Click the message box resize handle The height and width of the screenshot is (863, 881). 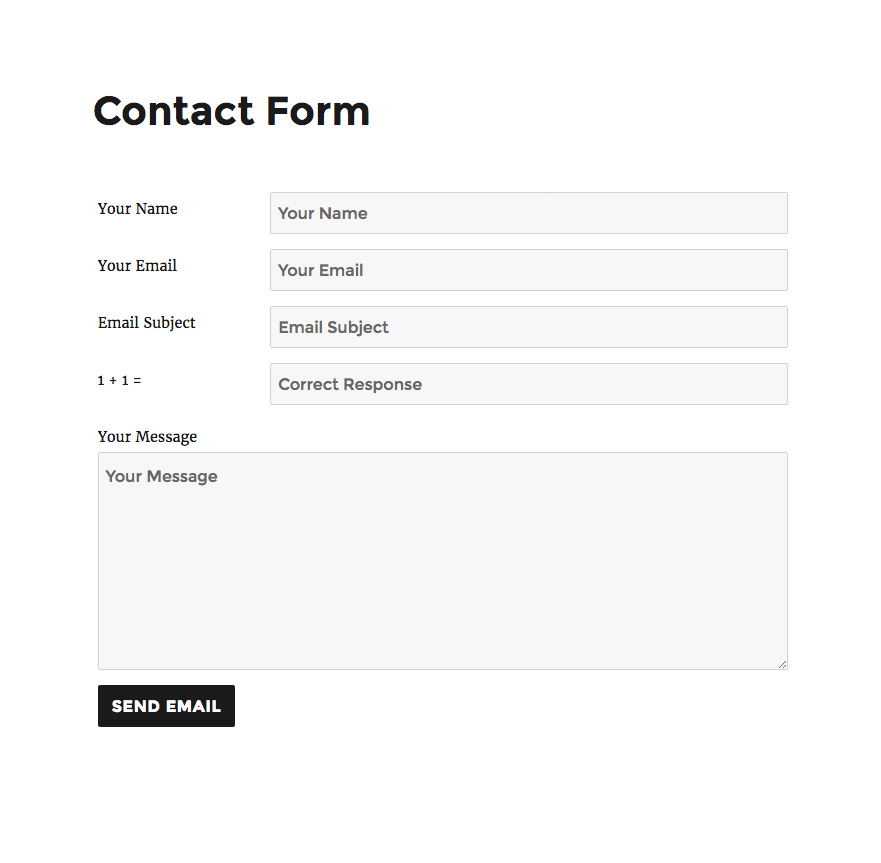783,663
